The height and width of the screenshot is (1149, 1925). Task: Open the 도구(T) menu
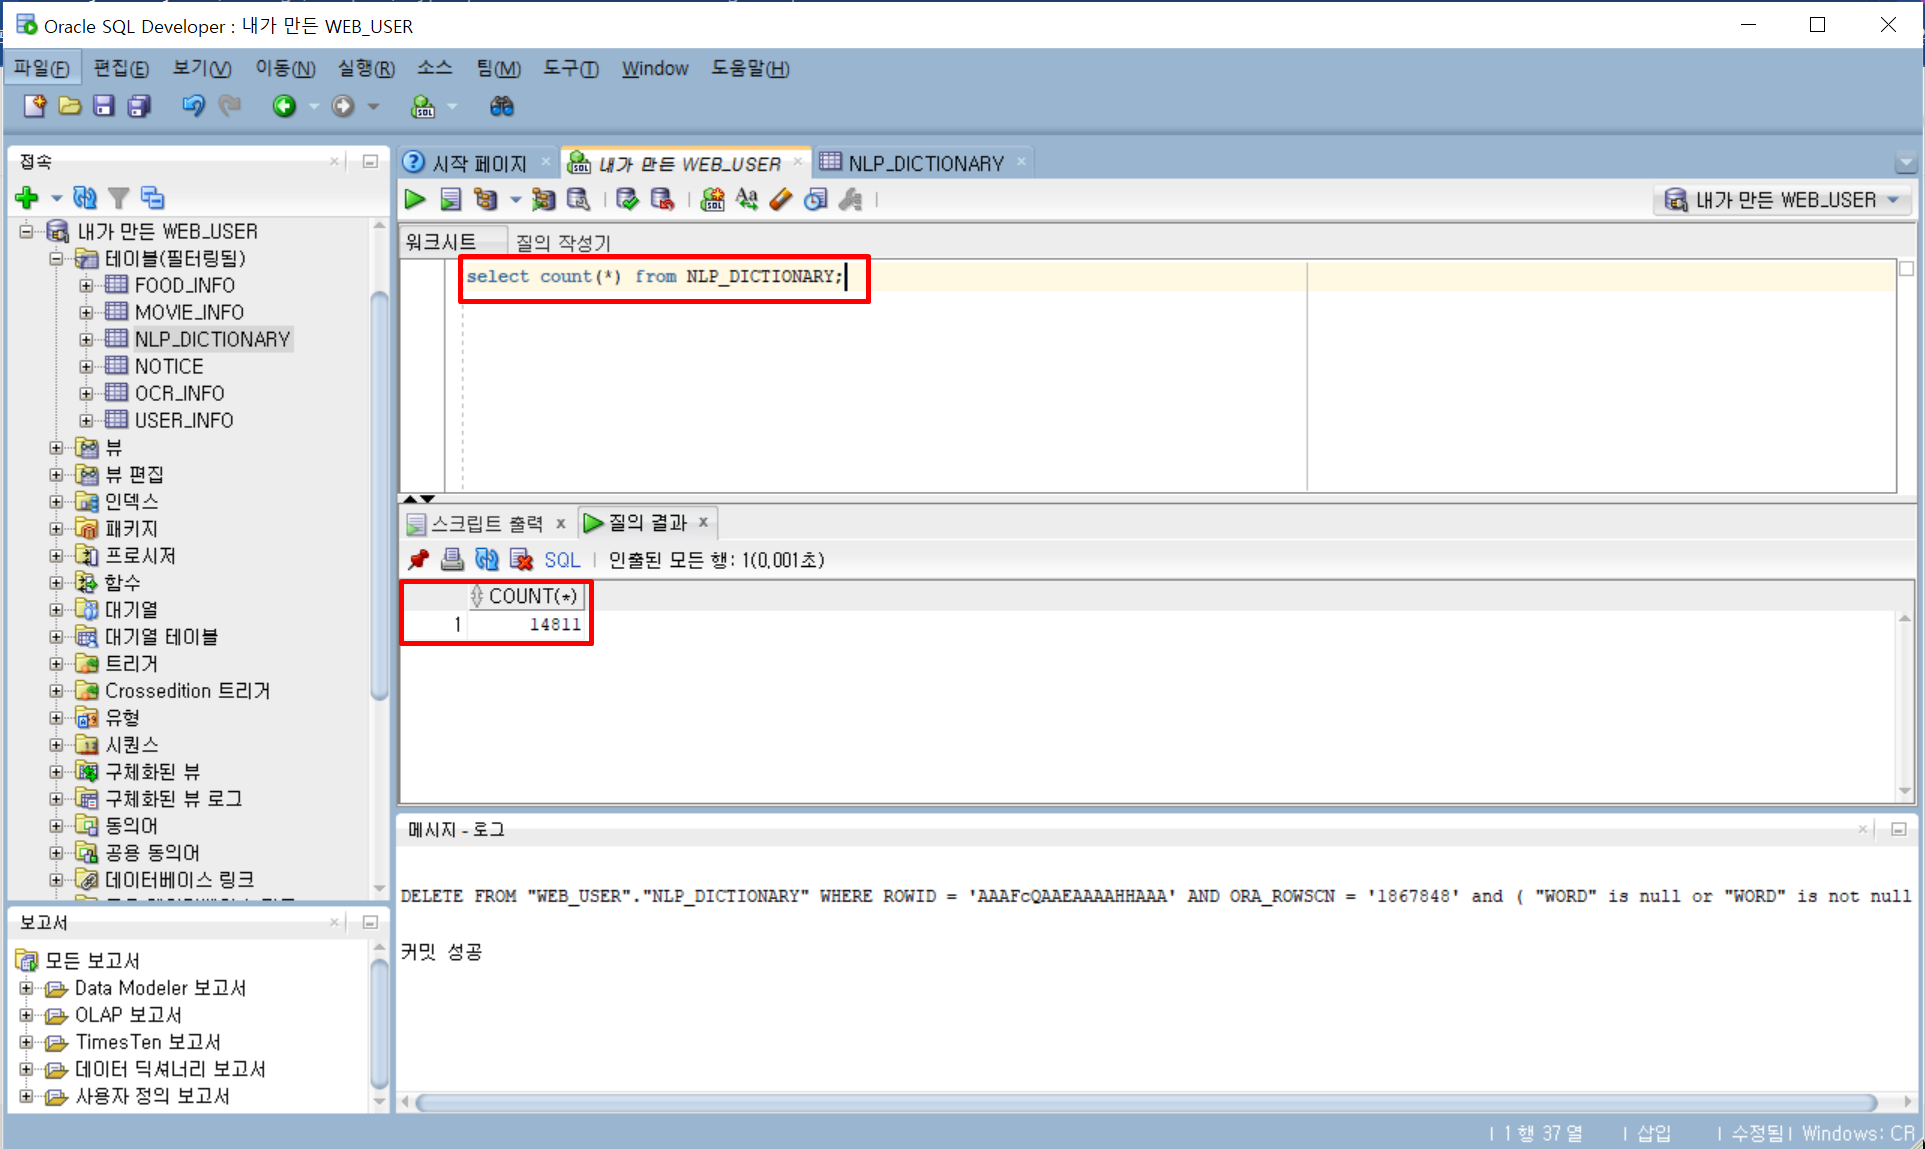tap(570, 68)
